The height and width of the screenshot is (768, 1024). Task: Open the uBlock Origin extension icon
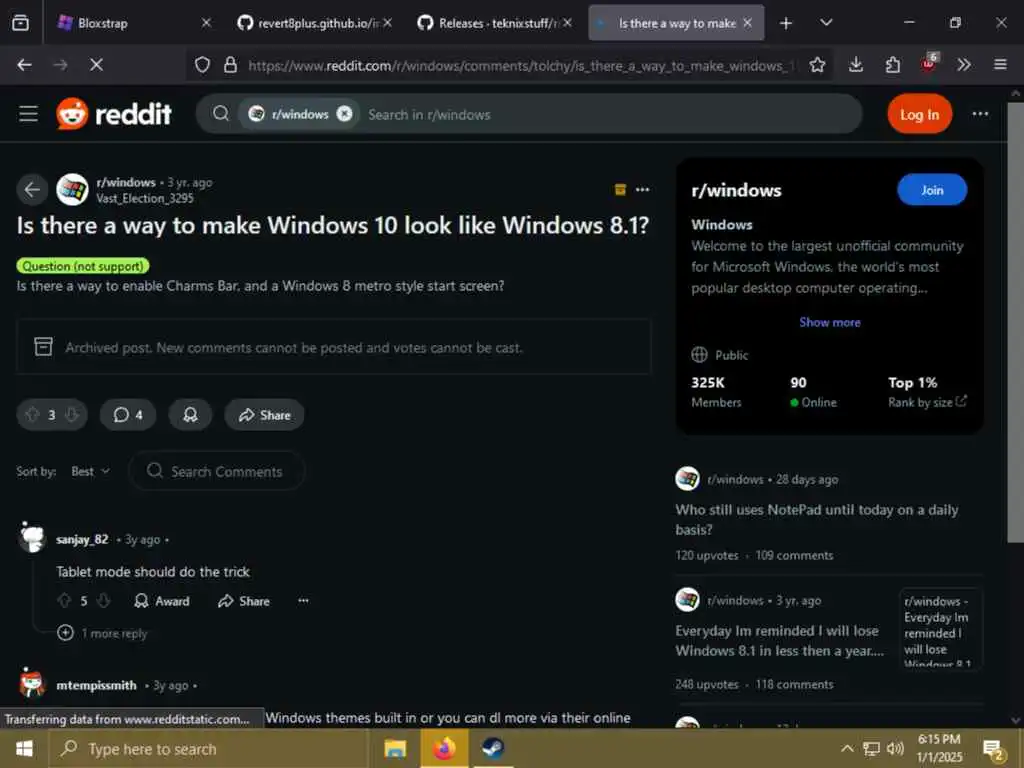click(929, 63)
